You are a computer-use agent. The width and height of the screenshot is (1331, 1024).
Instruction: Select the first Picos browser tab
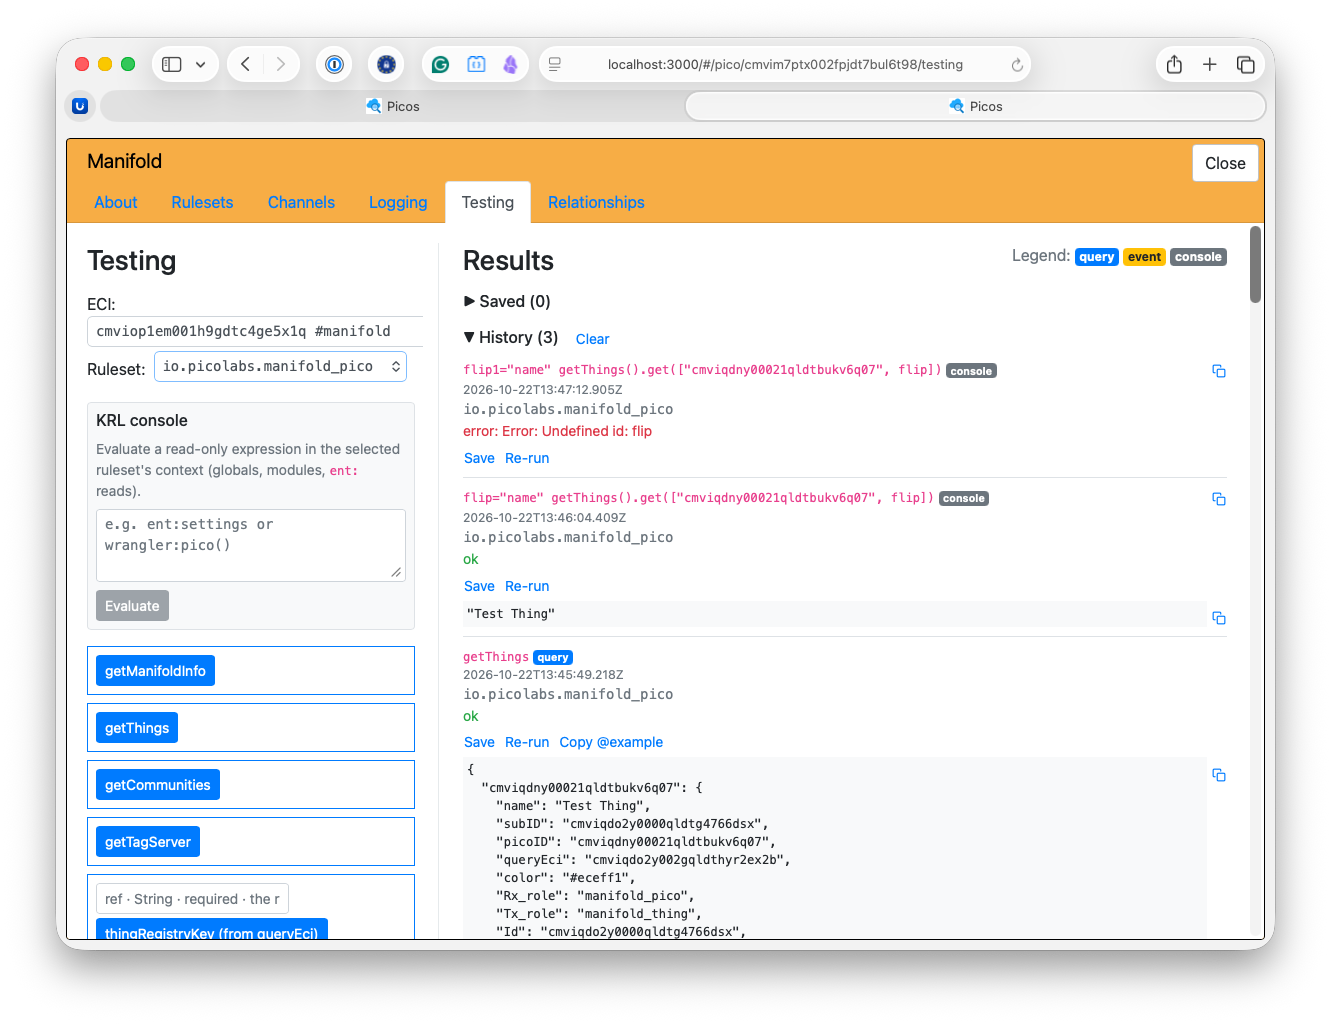(392, 106)
